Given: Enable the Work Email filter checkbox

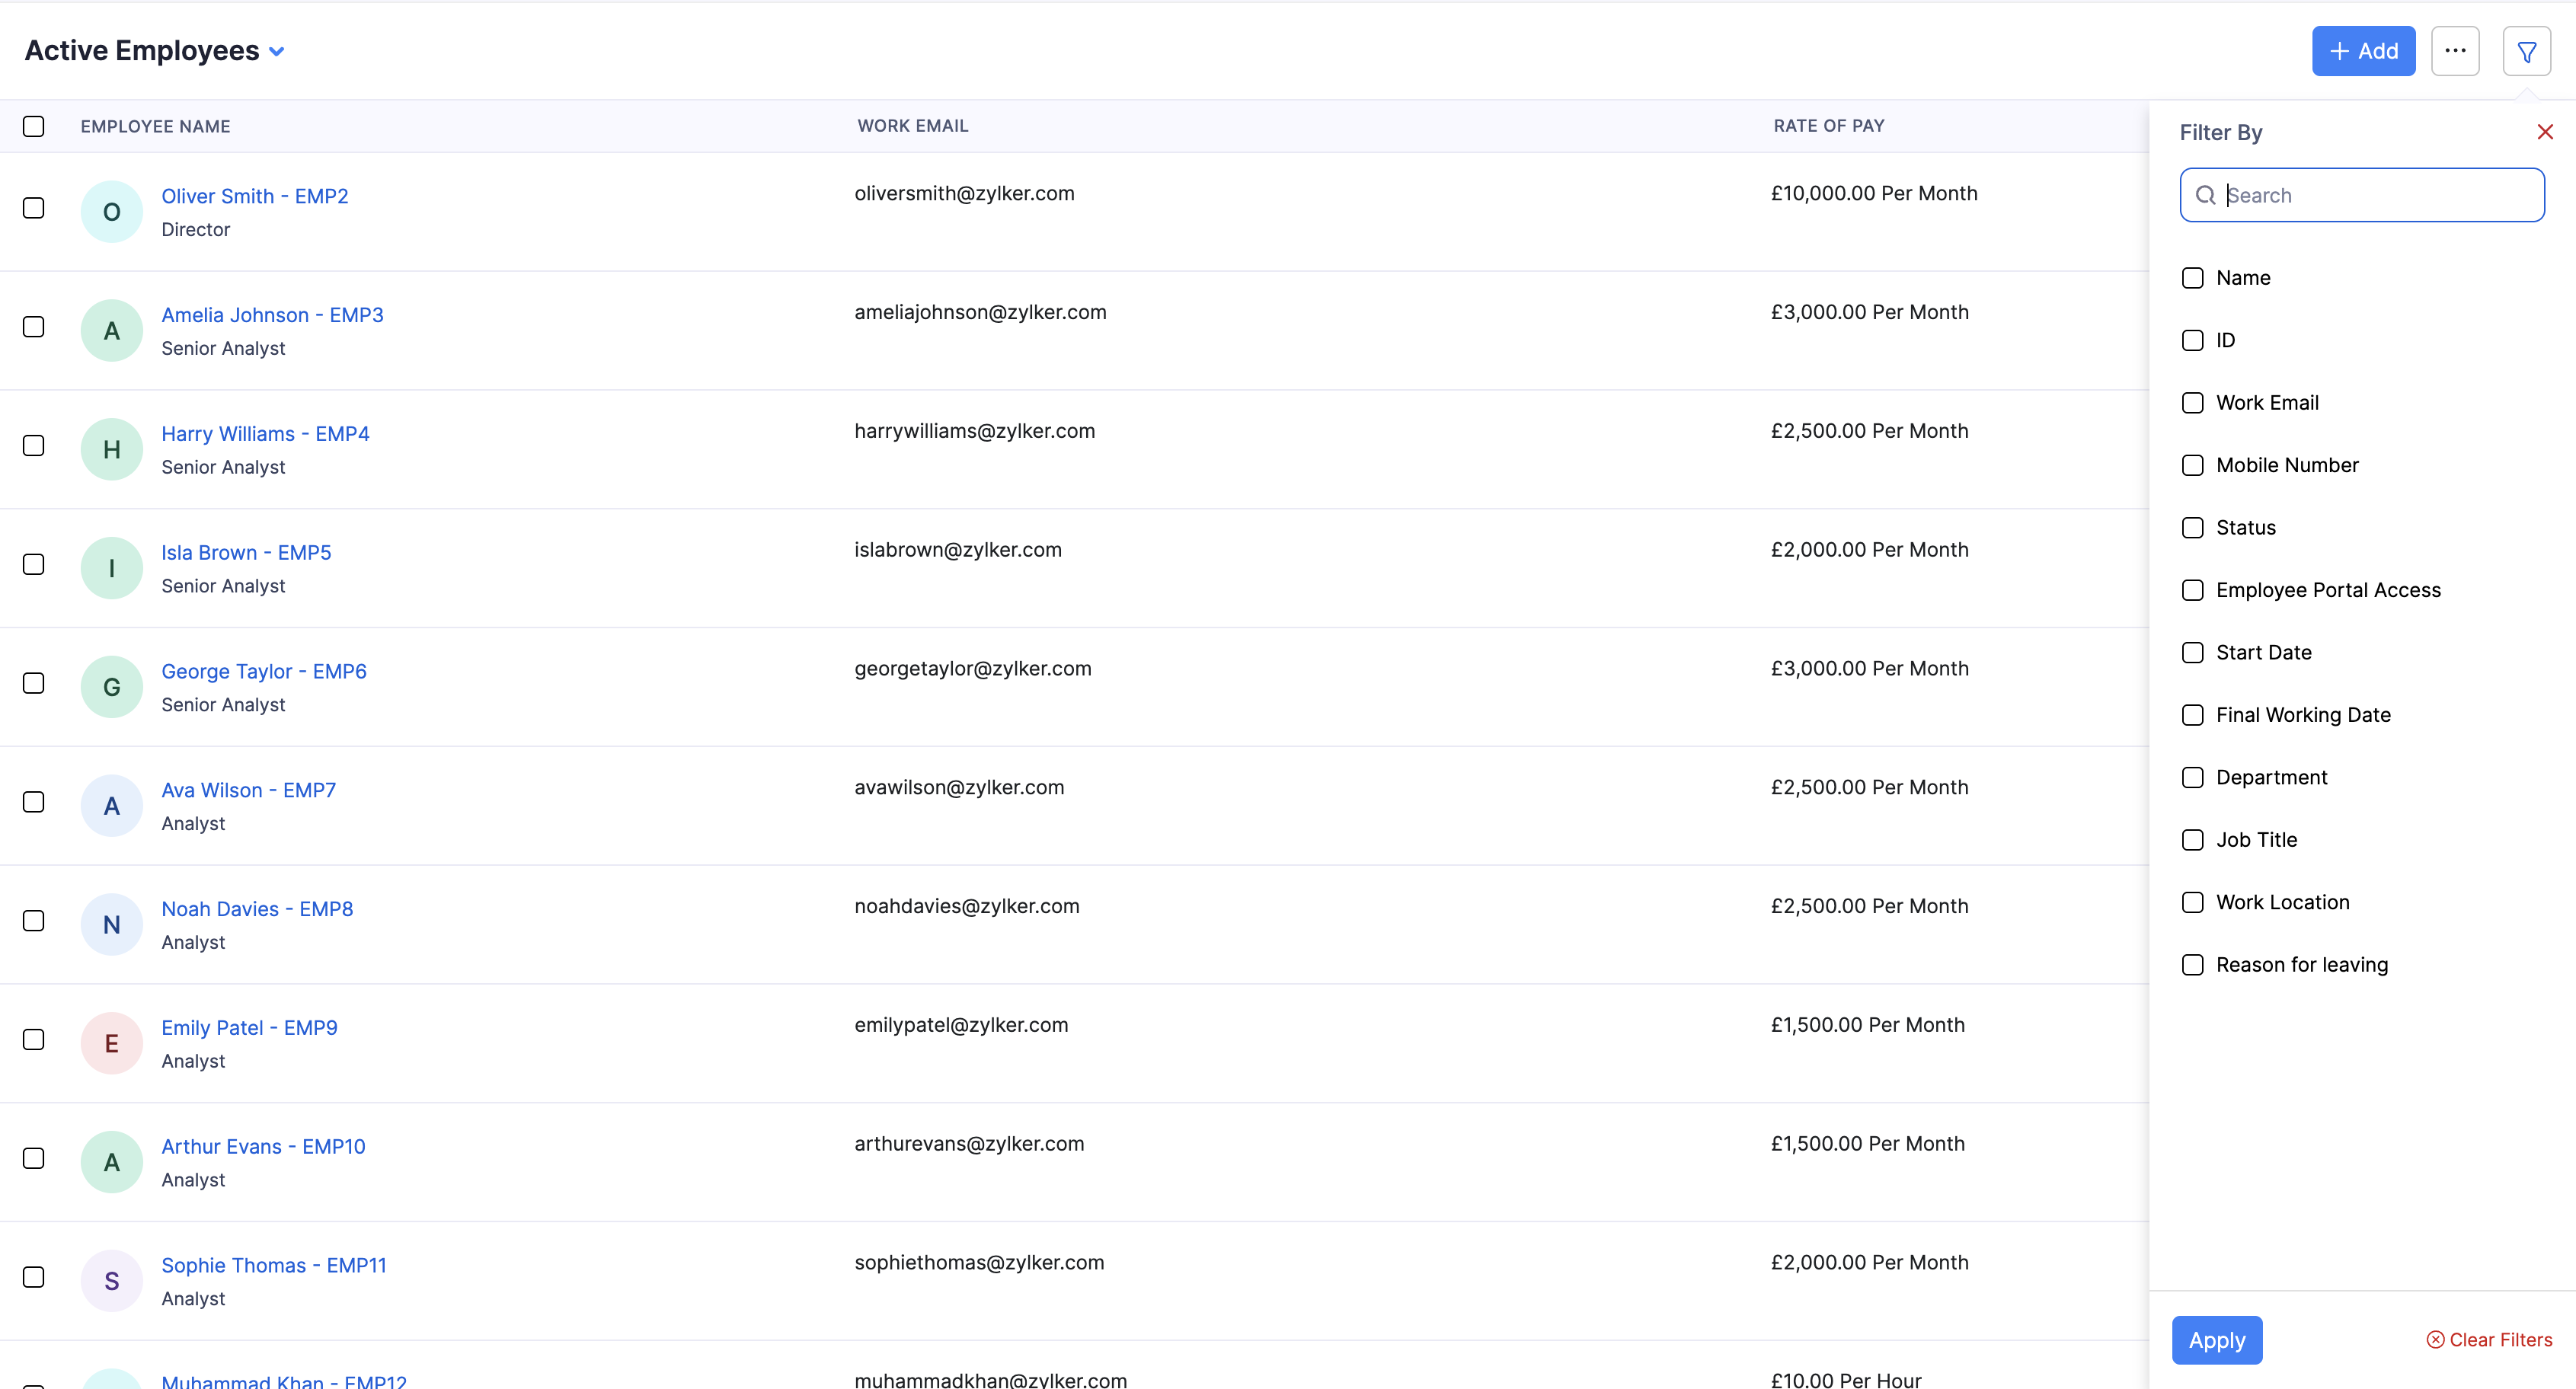Looking at the screenshot, I should (2192, 403).
